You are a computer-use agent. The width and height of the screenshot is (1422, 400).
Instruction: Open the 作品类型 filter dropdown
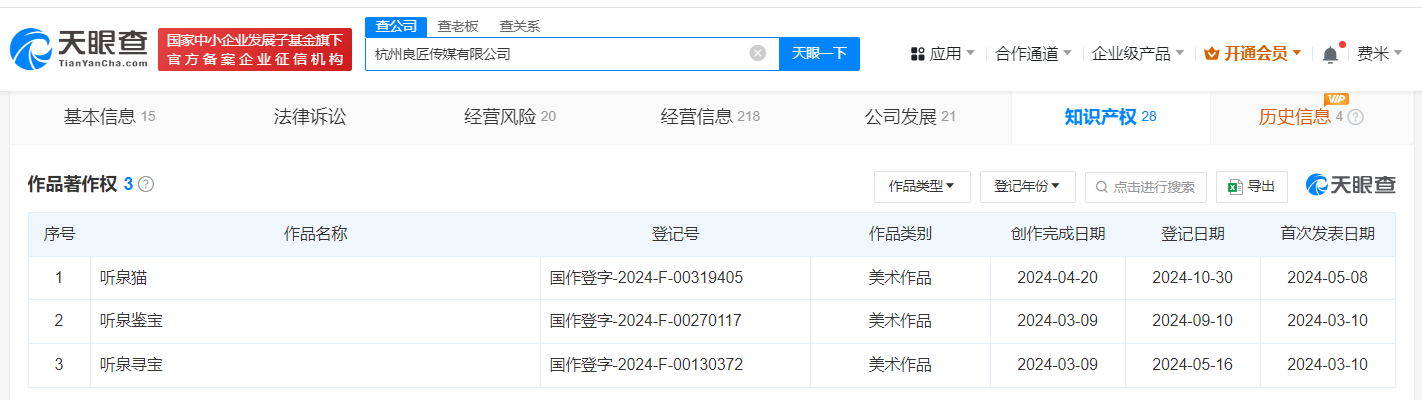pyautogui.click(x=922, y=187)
